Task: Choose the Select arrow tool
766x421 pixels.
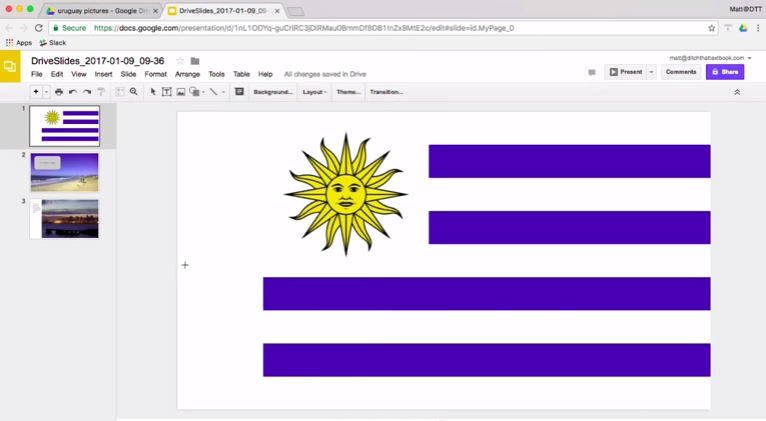Action: 153,92
